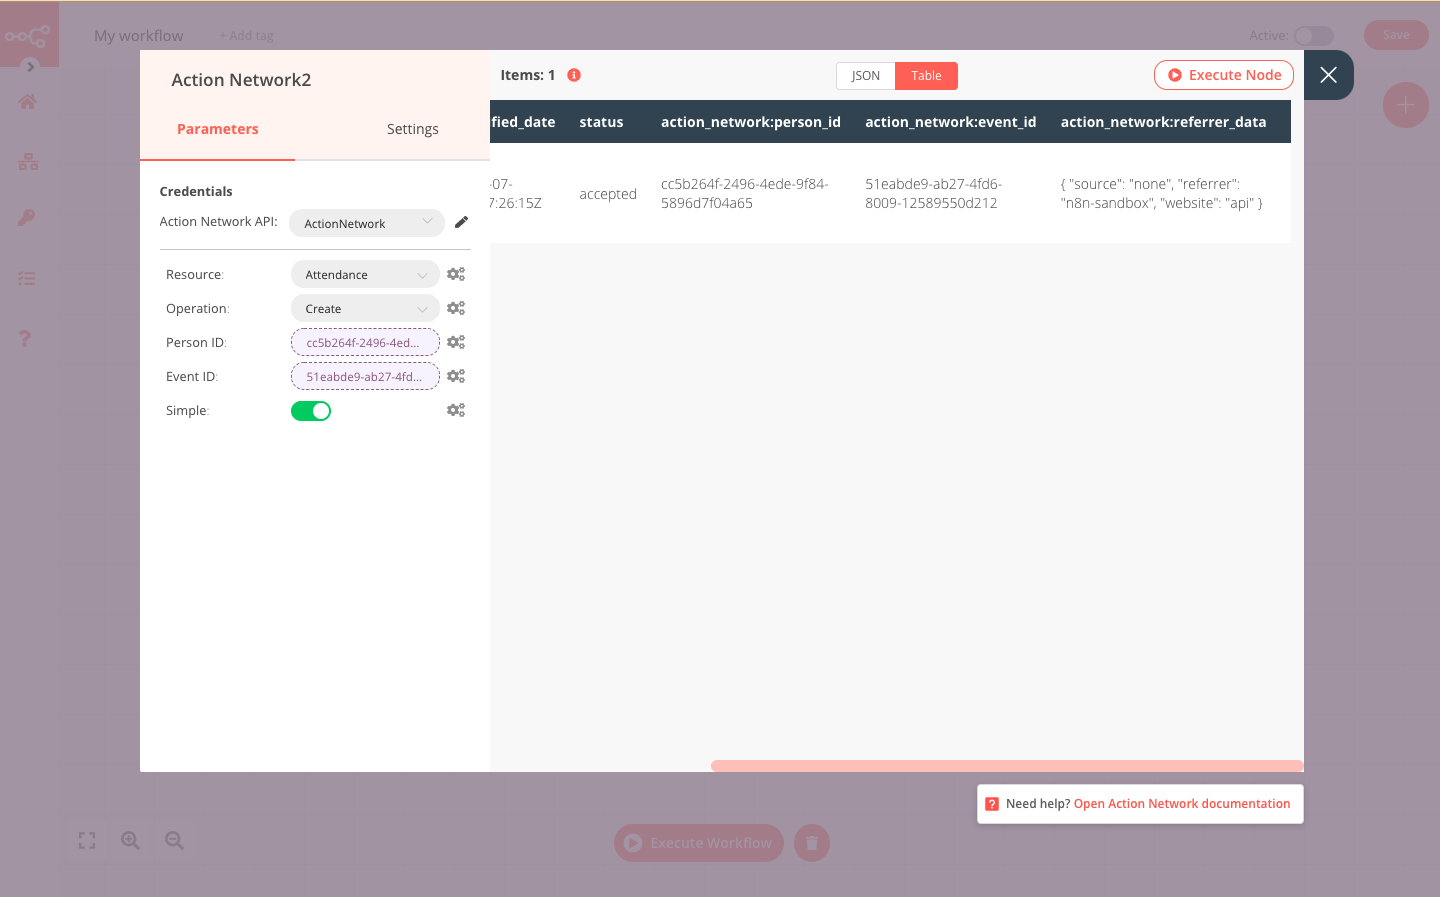Open the Action Network API credential dropdown

366,222
